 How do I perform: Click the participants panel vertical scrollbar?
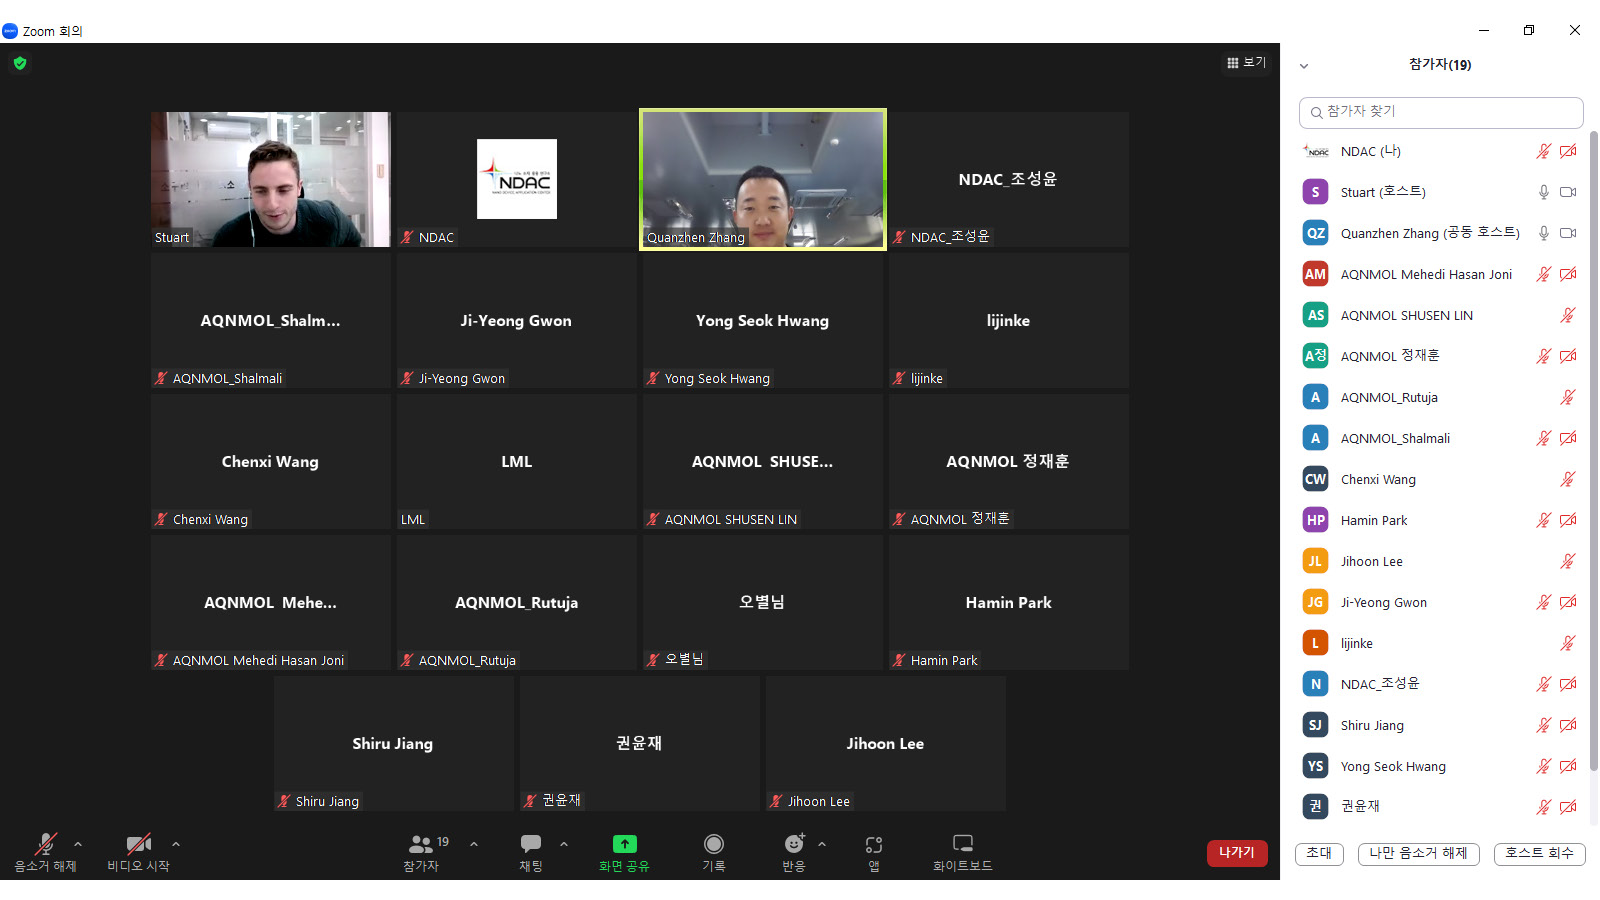(x=1593, y=450)
